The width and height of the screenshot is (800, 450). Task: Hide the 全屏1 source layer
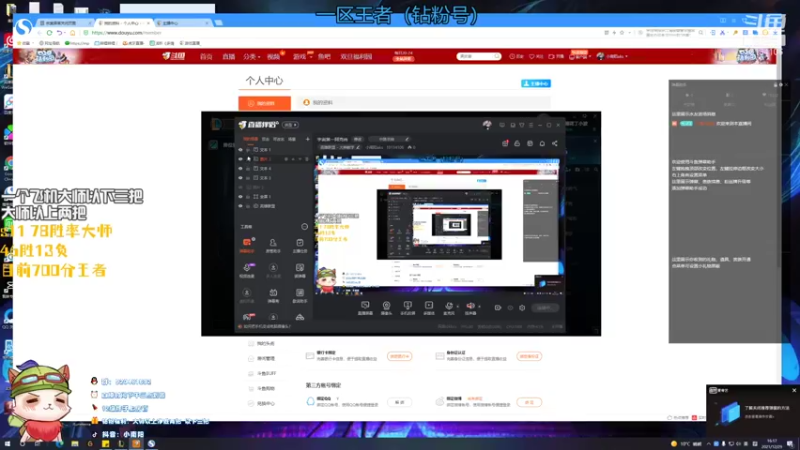pos(240,196)
